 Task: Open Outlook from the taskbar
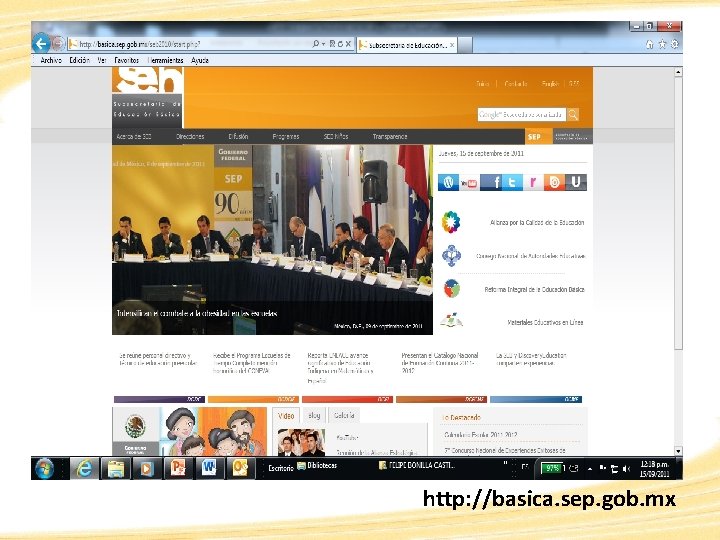tap(240, 469)
